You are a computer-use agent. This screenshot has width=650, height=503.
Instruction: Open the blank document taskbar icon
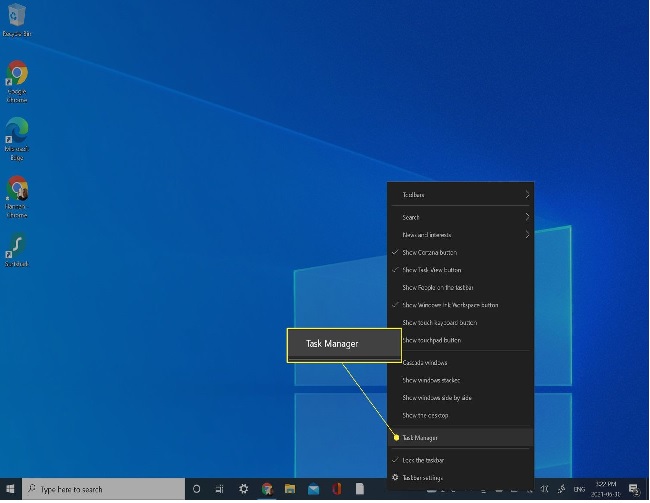coord(360,489)
